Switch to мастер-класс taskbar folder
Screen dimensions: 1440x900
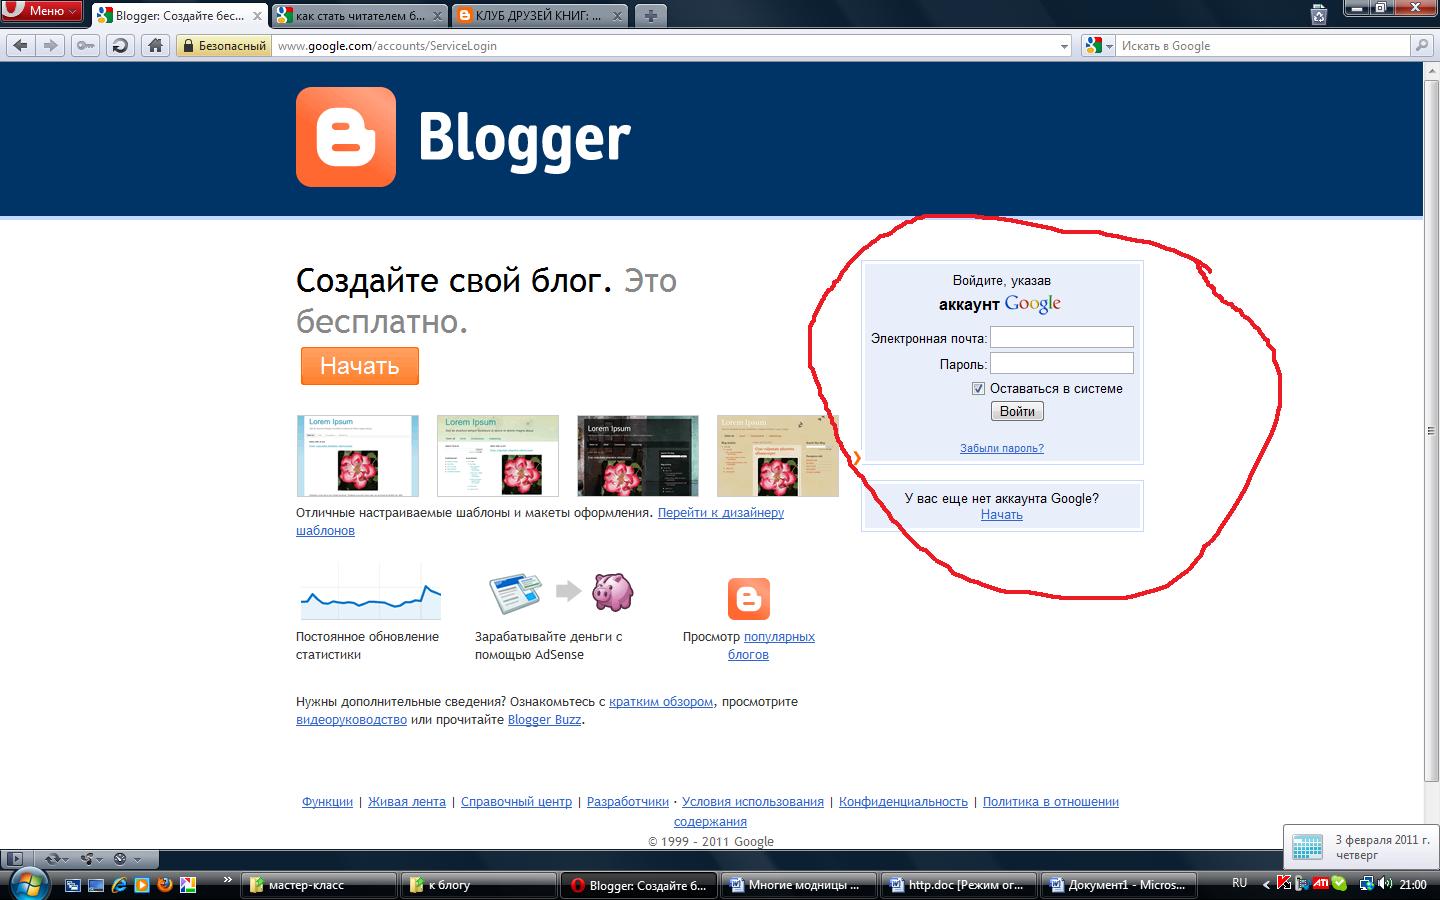320,885
